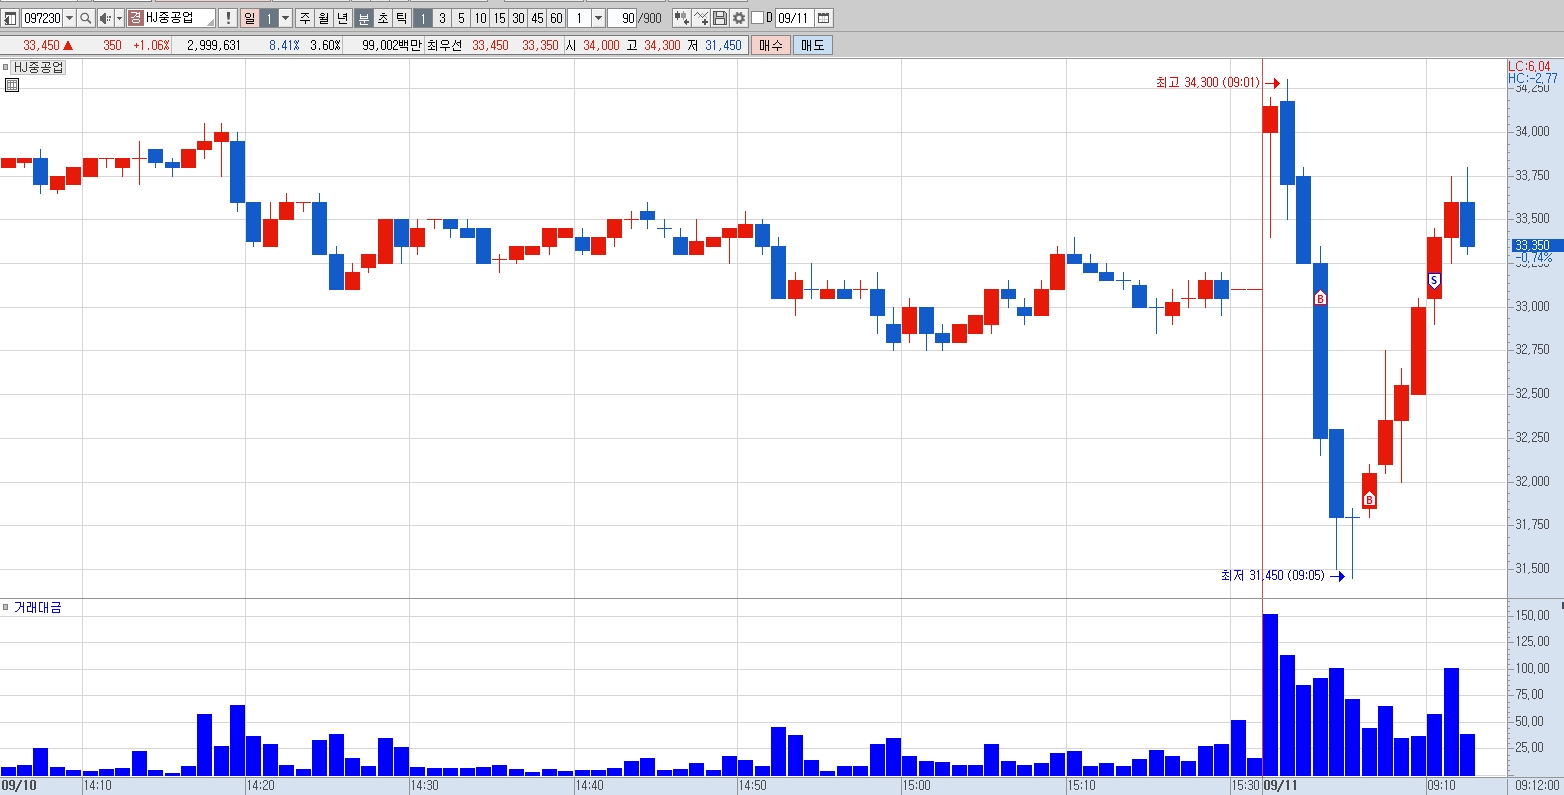Switch chart to 틱 (tick) mode

pos(401,18)
